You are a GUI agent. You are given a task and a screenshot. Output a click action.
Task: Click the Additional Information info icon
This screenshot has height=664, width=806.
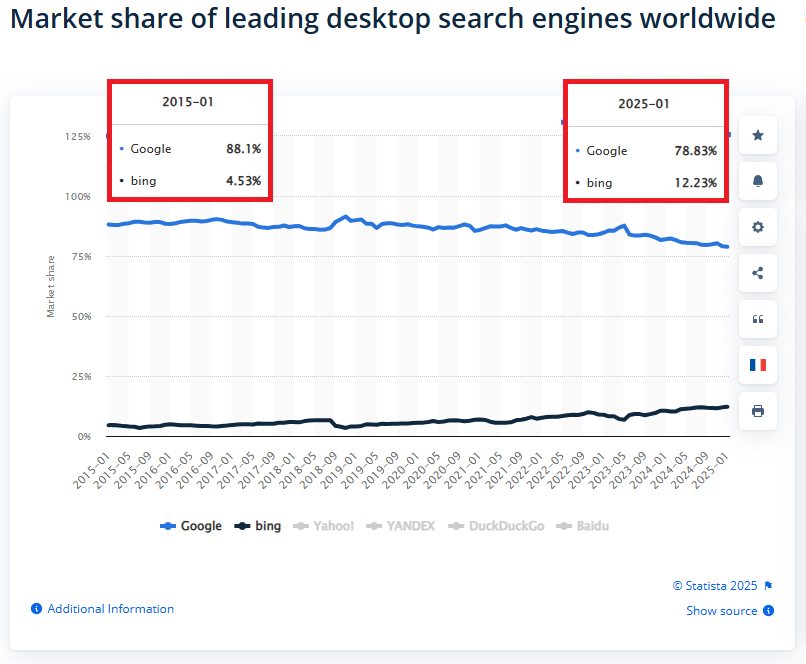pos(36,608)
